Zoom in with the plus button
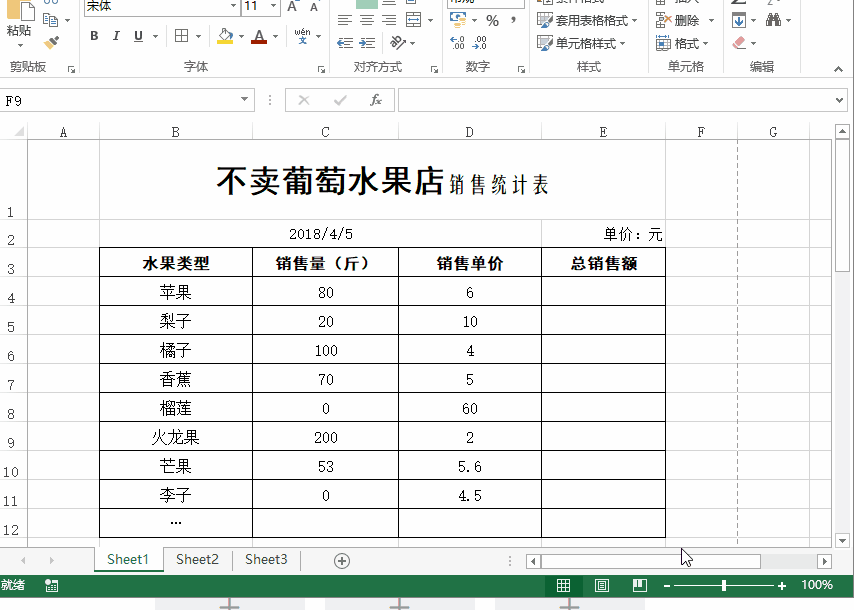The width and height of the screenshot is (854, 610). tap(782, 586)
